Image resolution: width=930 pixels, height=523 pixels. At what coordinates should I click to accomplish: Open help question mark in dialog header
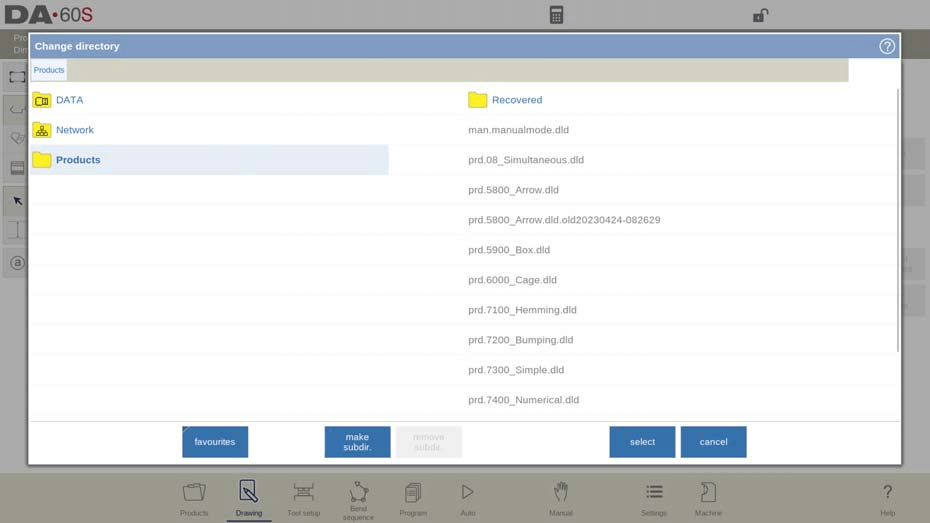pyautogui.click(x=886, y=46)
